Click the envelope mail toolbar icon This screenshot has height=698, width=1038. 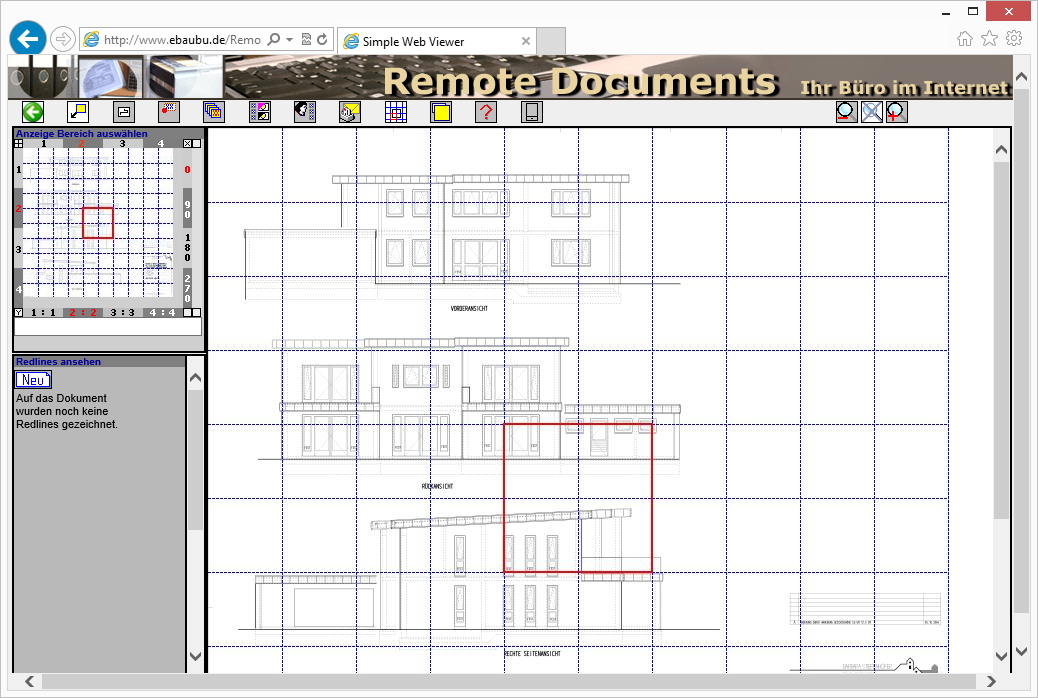[x=350, y=112]
